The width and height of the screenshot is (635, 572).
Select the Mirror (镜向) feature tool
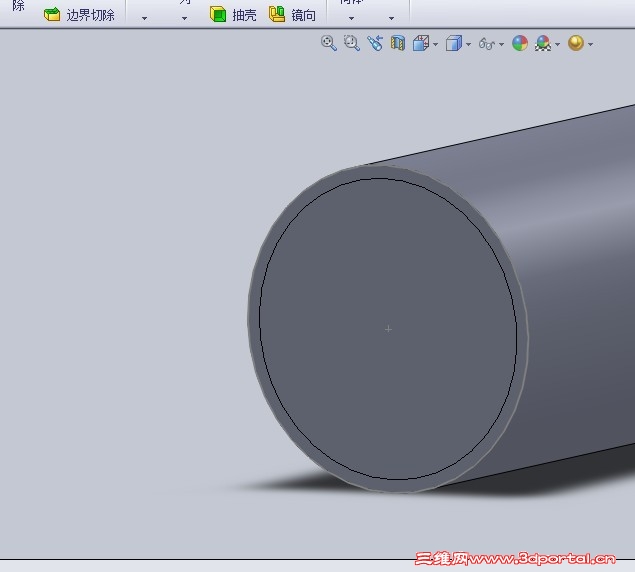(292, 15)
